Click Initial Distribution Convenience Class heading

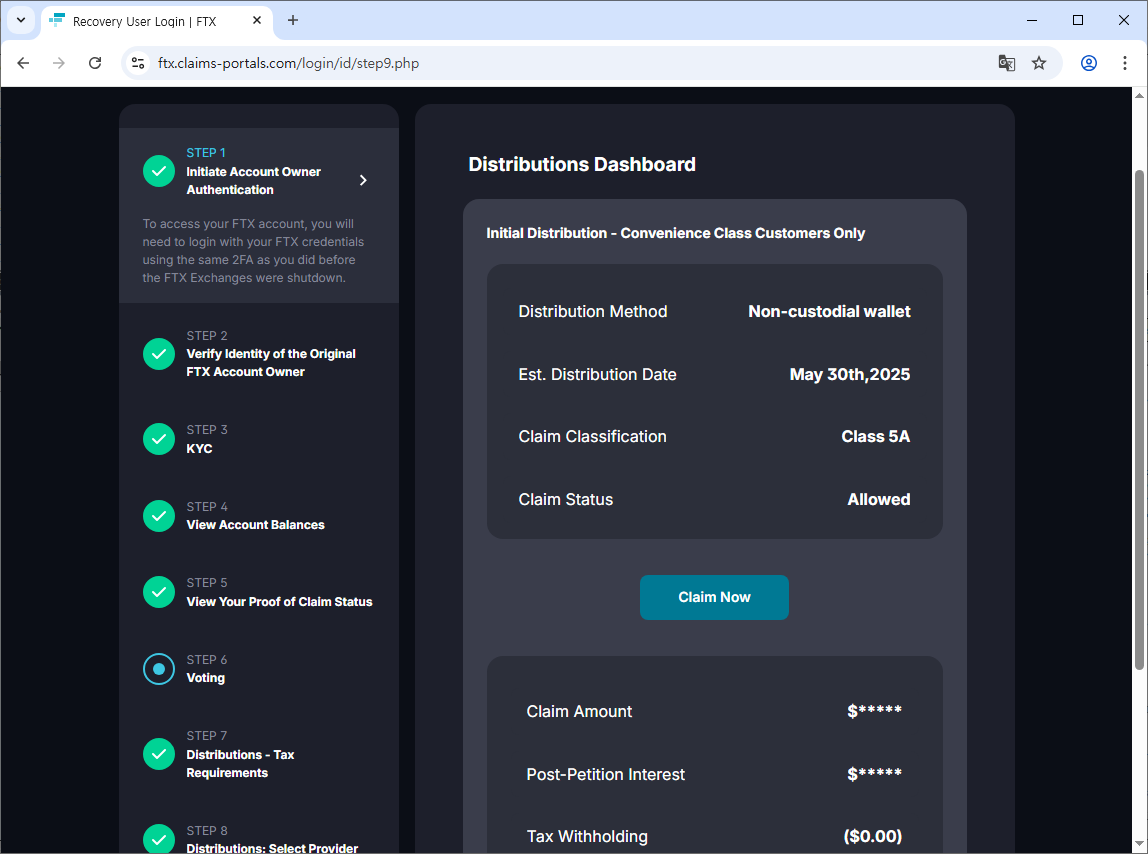(x=675, y=233)
